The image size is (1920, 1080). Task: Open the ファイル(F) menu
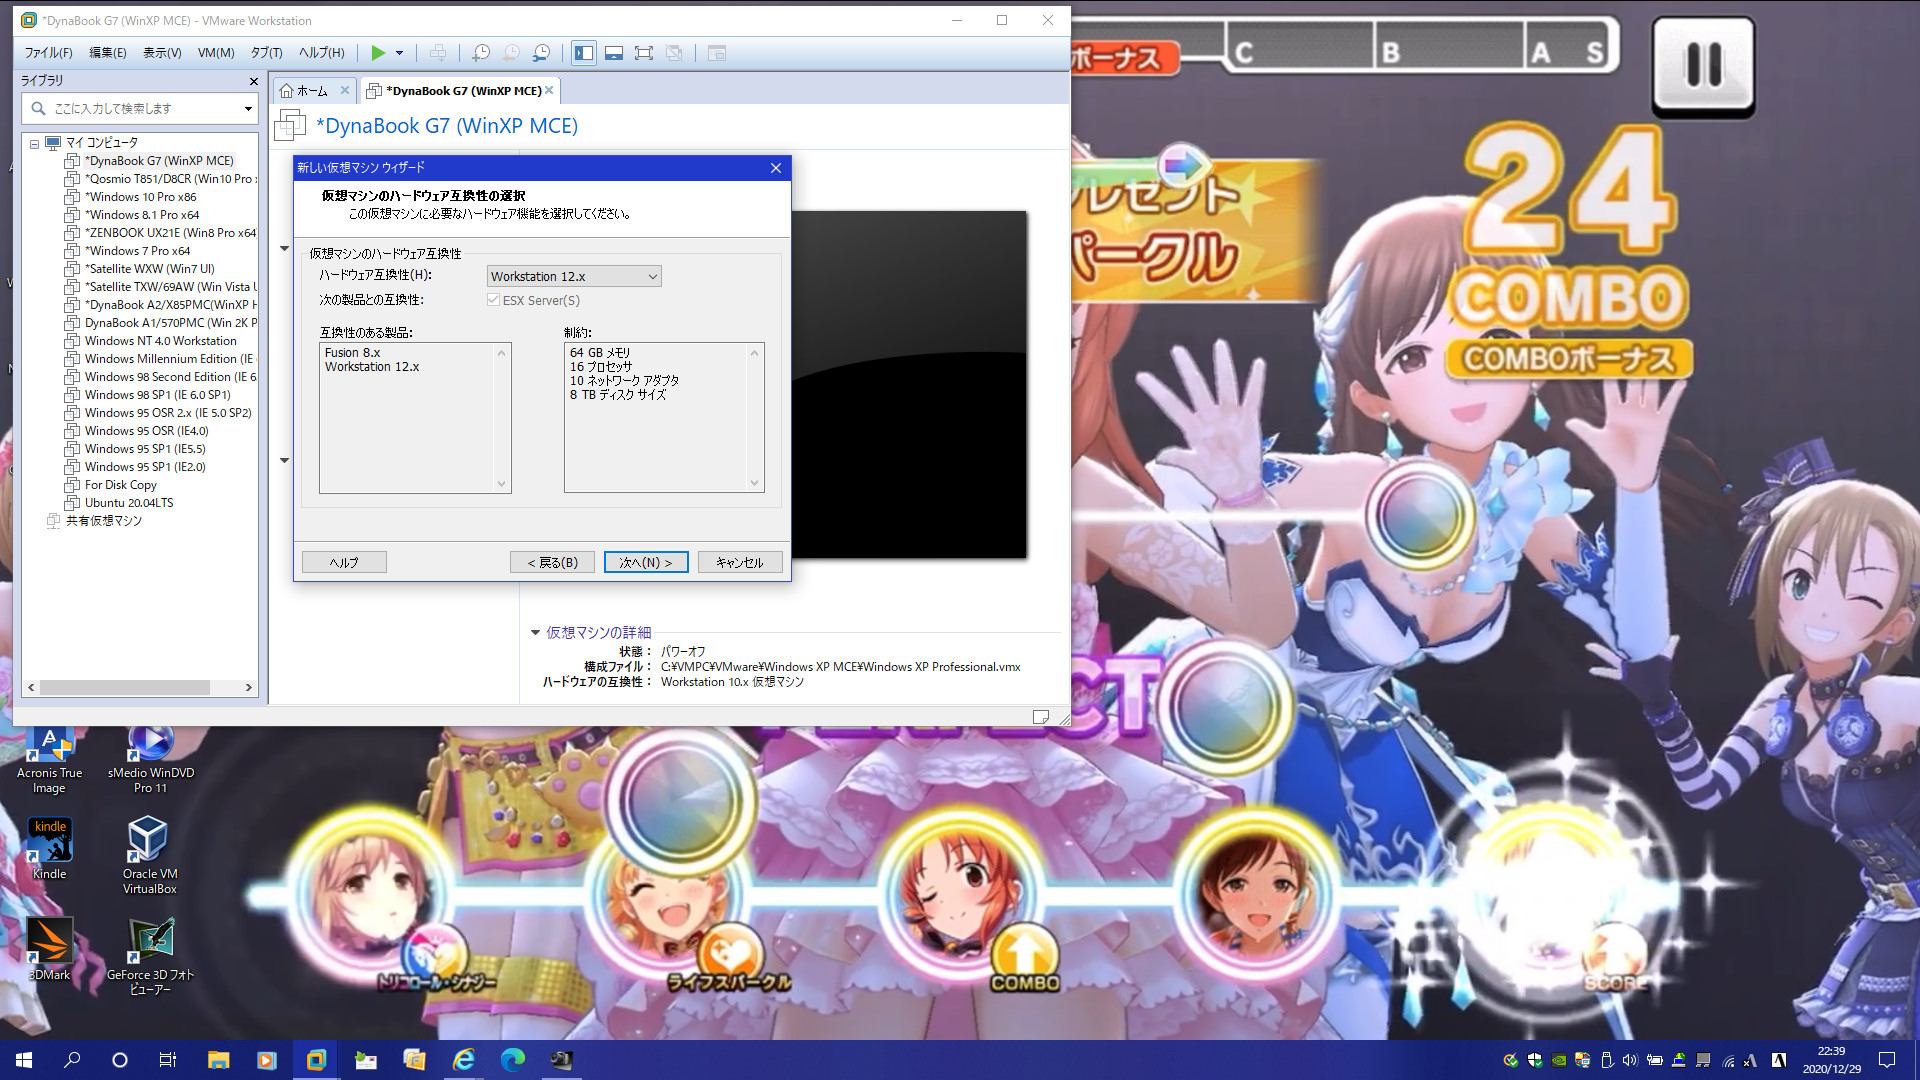point(48,53)
